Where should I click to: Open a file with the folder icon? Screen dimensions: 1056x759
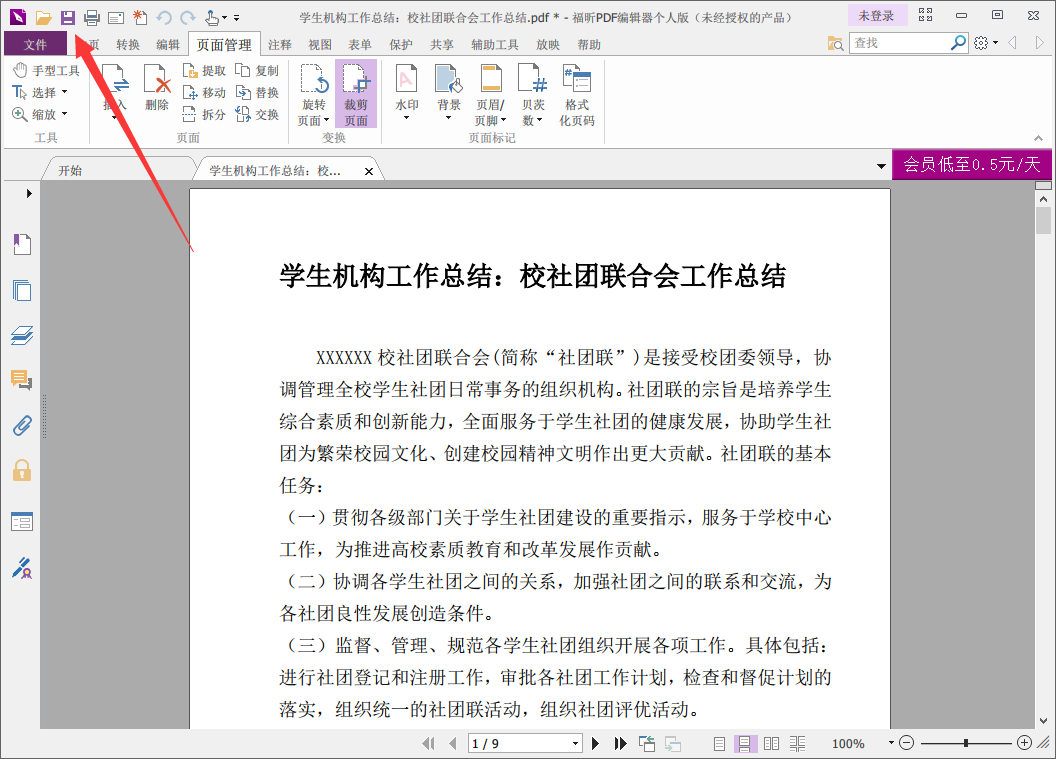coord(44,18)
